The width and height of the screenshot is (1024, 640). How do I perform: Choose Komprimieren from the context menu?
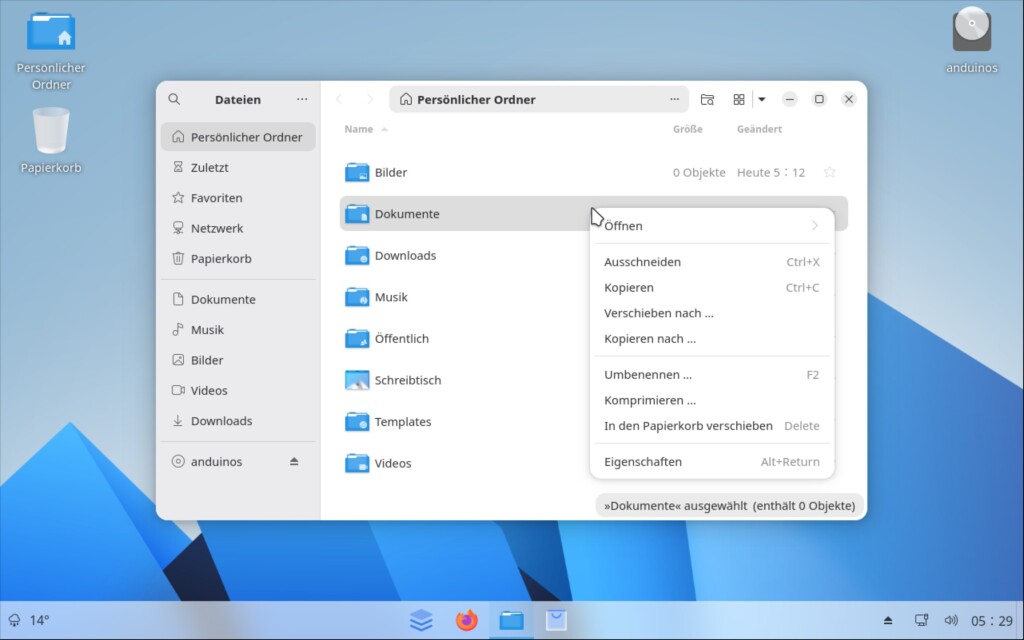[650, 400]
